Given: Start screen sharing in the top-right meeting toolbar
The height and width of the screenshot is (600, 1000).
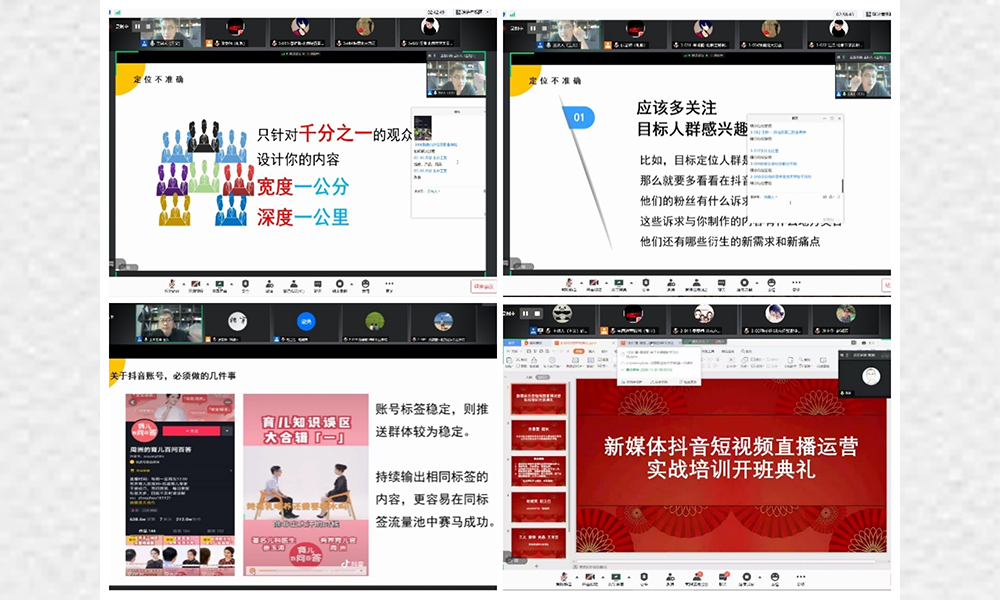Looking at the screenshot, I should 619,282.
